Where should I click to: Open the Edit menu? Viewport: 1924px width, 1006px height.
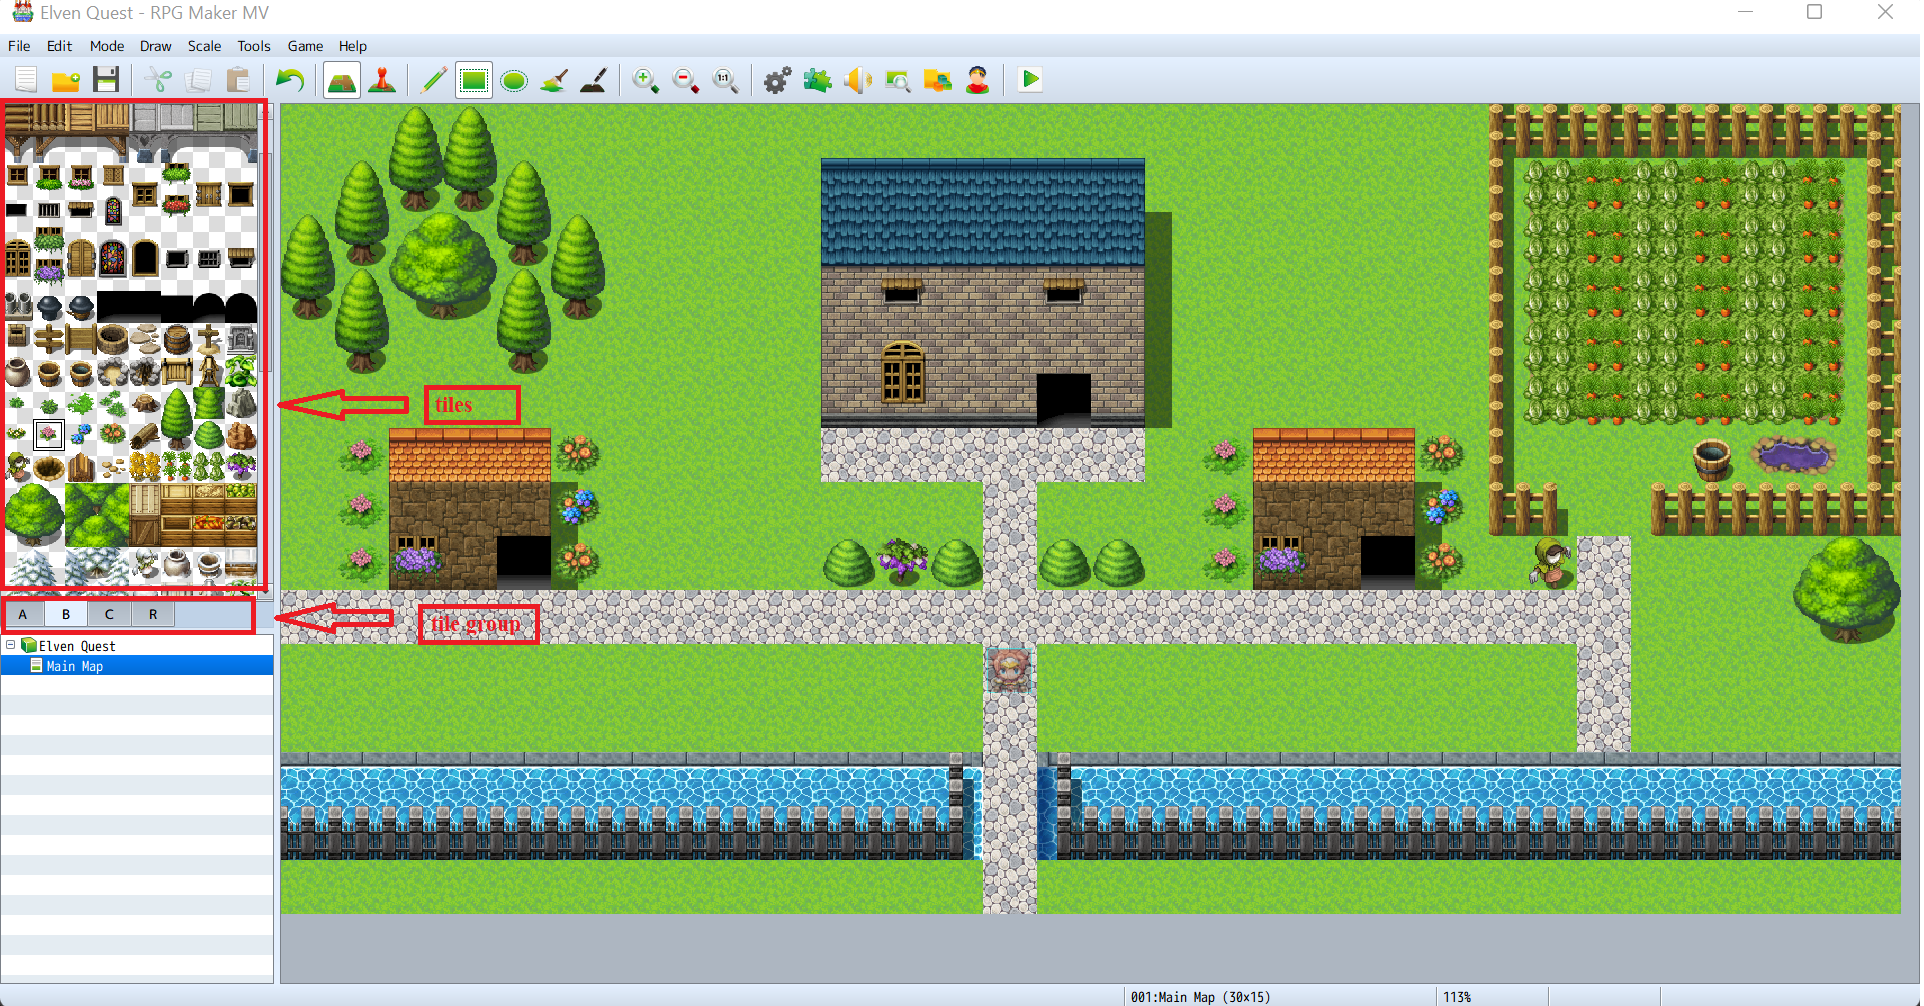point(59,46)
